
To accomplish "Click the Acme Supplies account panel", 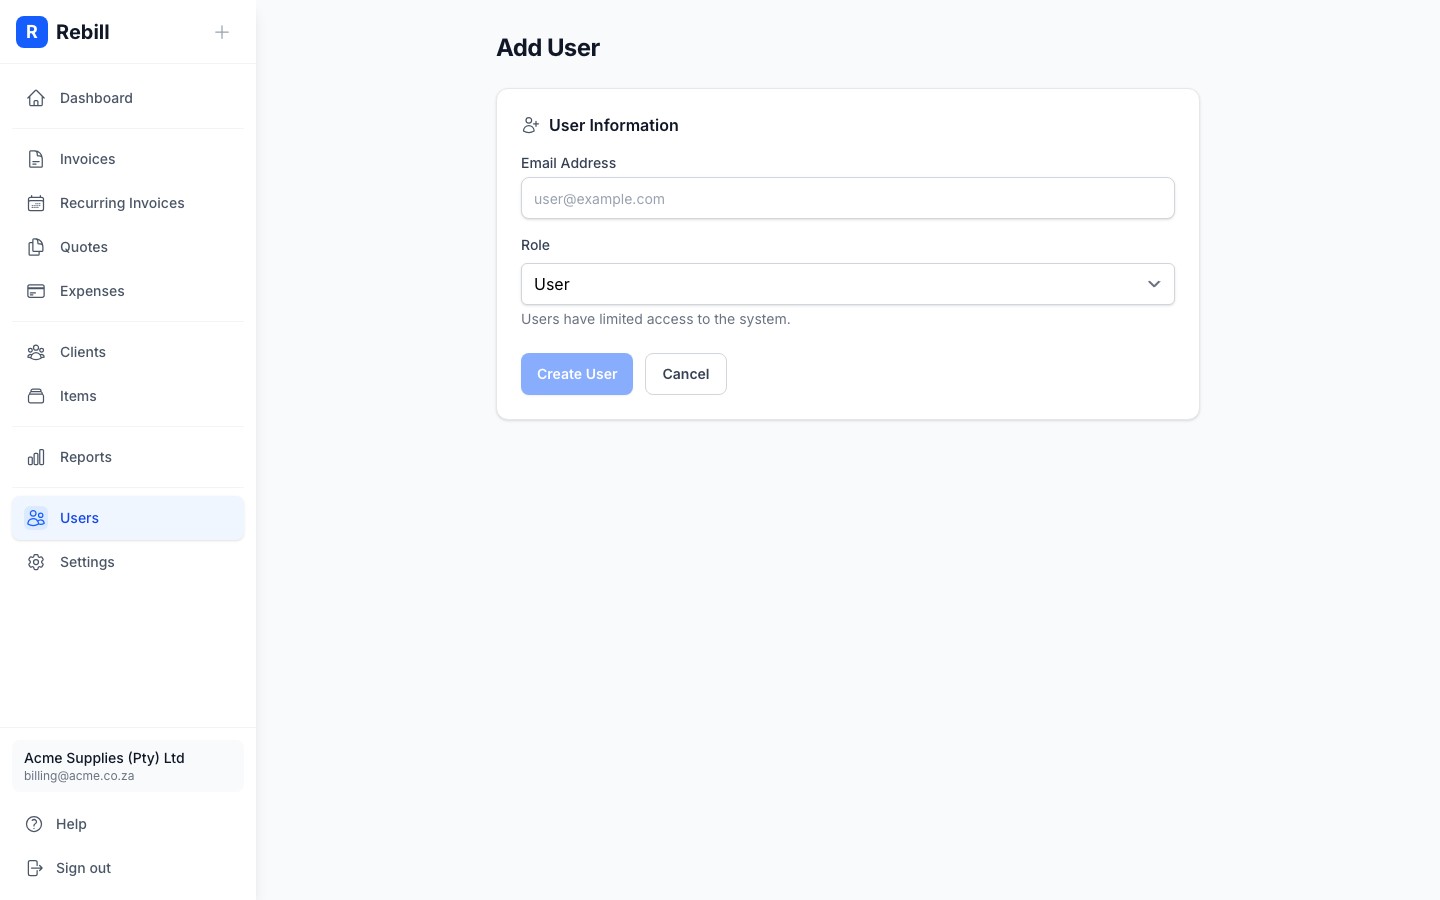I will [x=128, y=766].
